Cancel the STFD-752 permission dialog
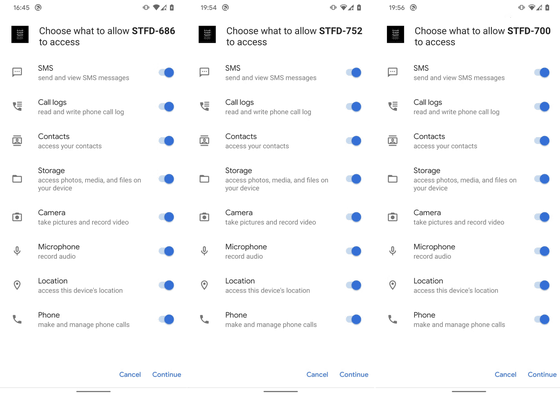Viewport: 560px width, 395px height. point(317,374)
